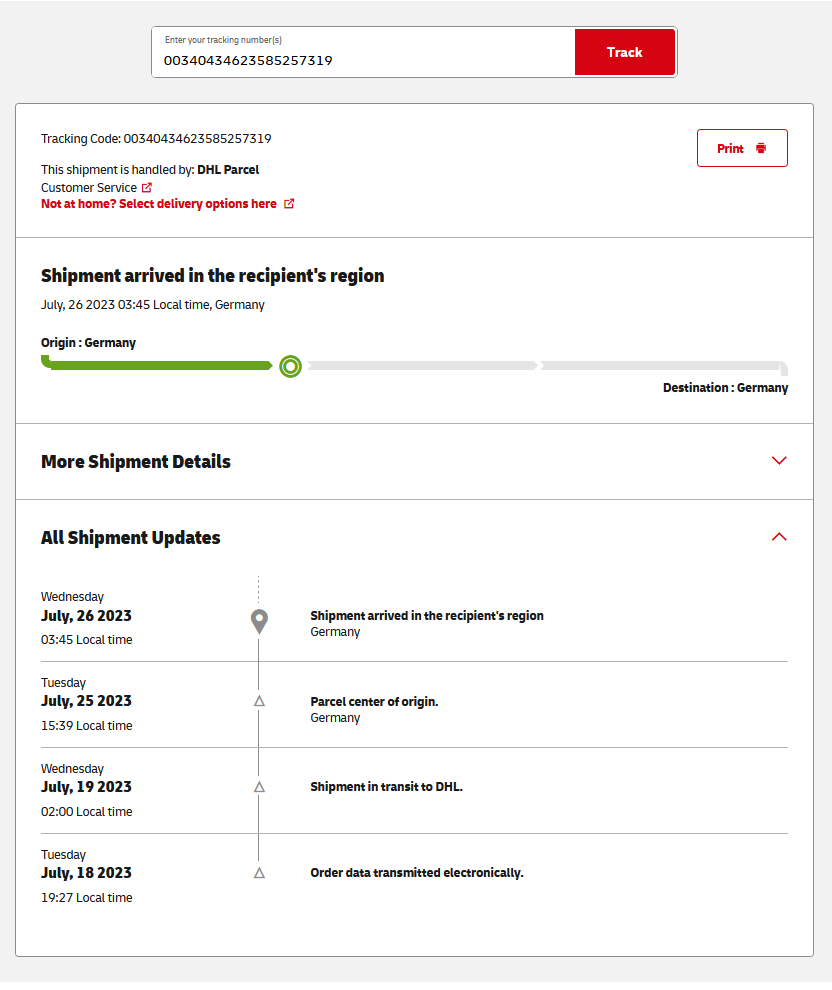Screen dimensions: 832x990
Task: Open Not at home delivery options link
Action: 159,204
